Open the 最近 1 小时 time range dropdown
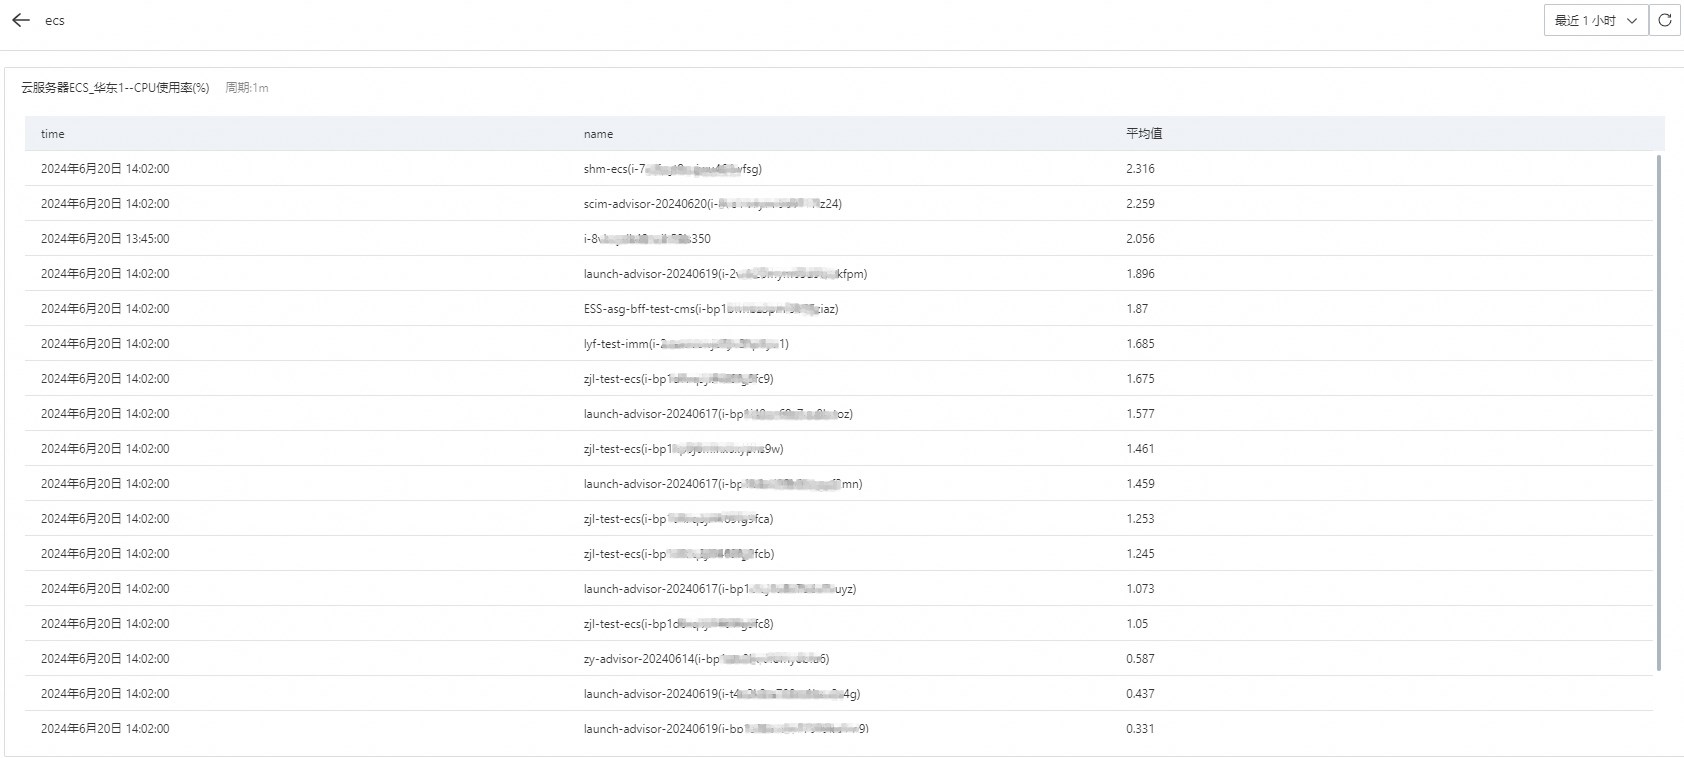Image resolution: width=1684 pixels, height=758 pixels. pyautogui.click(x=1596, y=20)
